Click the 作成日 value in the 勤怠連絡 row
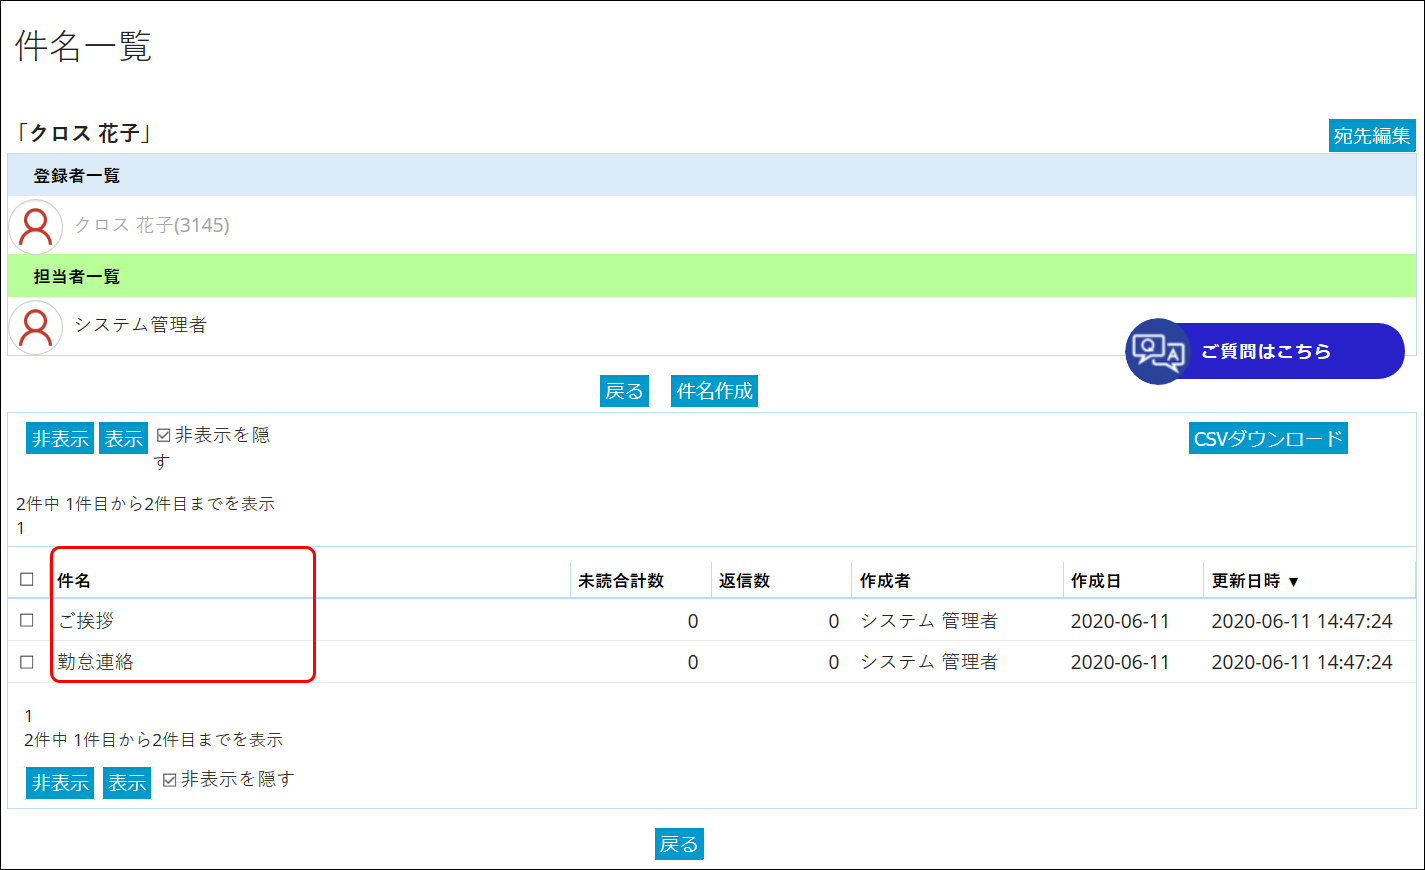Screen dimensions: 1425x870 tap(1120, 662)
